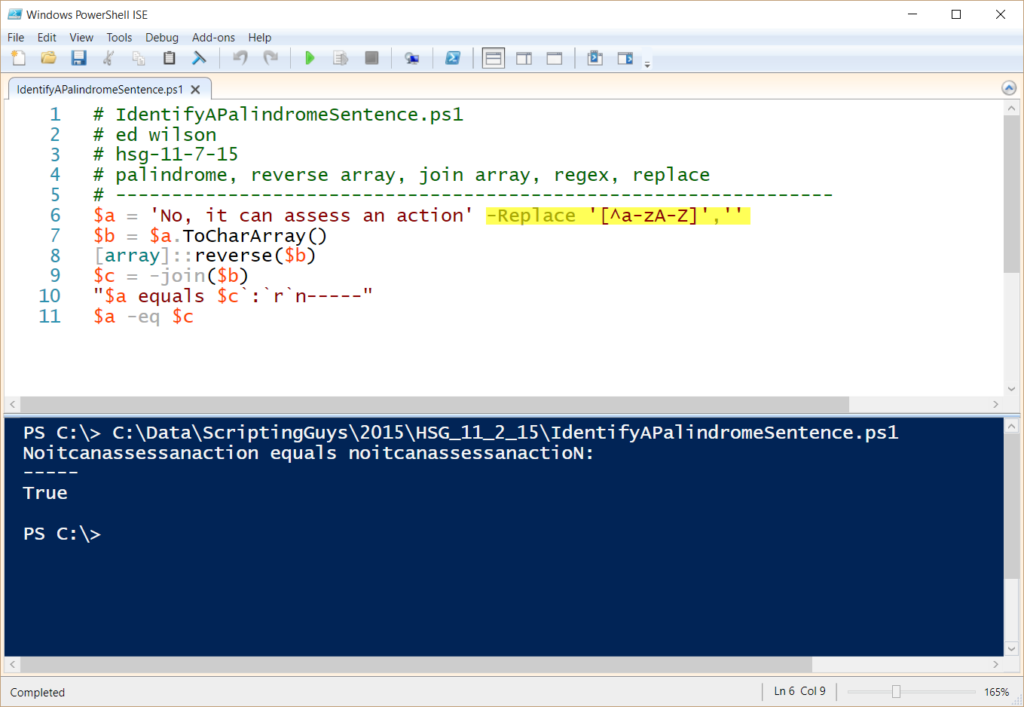Image resolution: width=1024 pixels, height=707 pixels.
Task: Toggle Show Script Pane Top layout
Action: pos(493,59)
